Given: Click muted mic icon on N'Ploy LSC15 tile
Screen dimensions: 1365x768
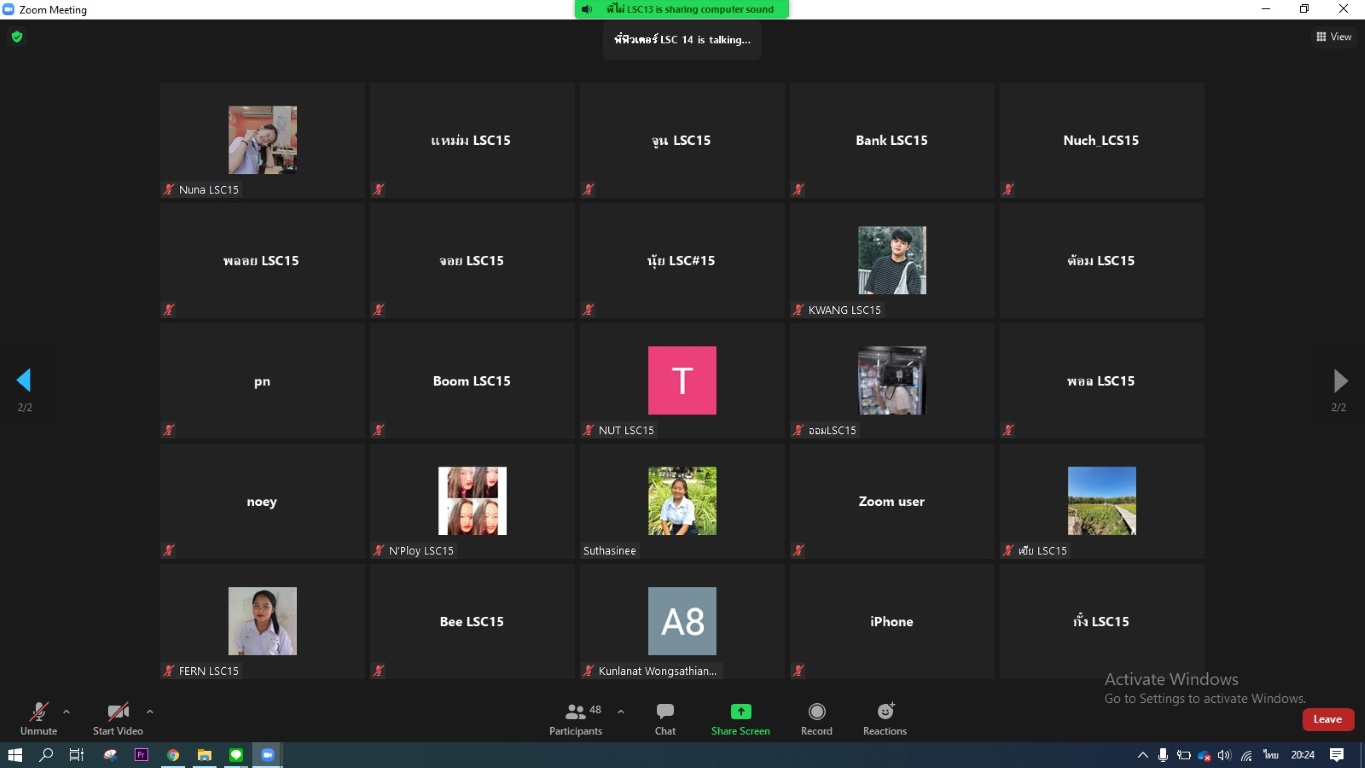Looking at the screenshot, I should [379, 550].
